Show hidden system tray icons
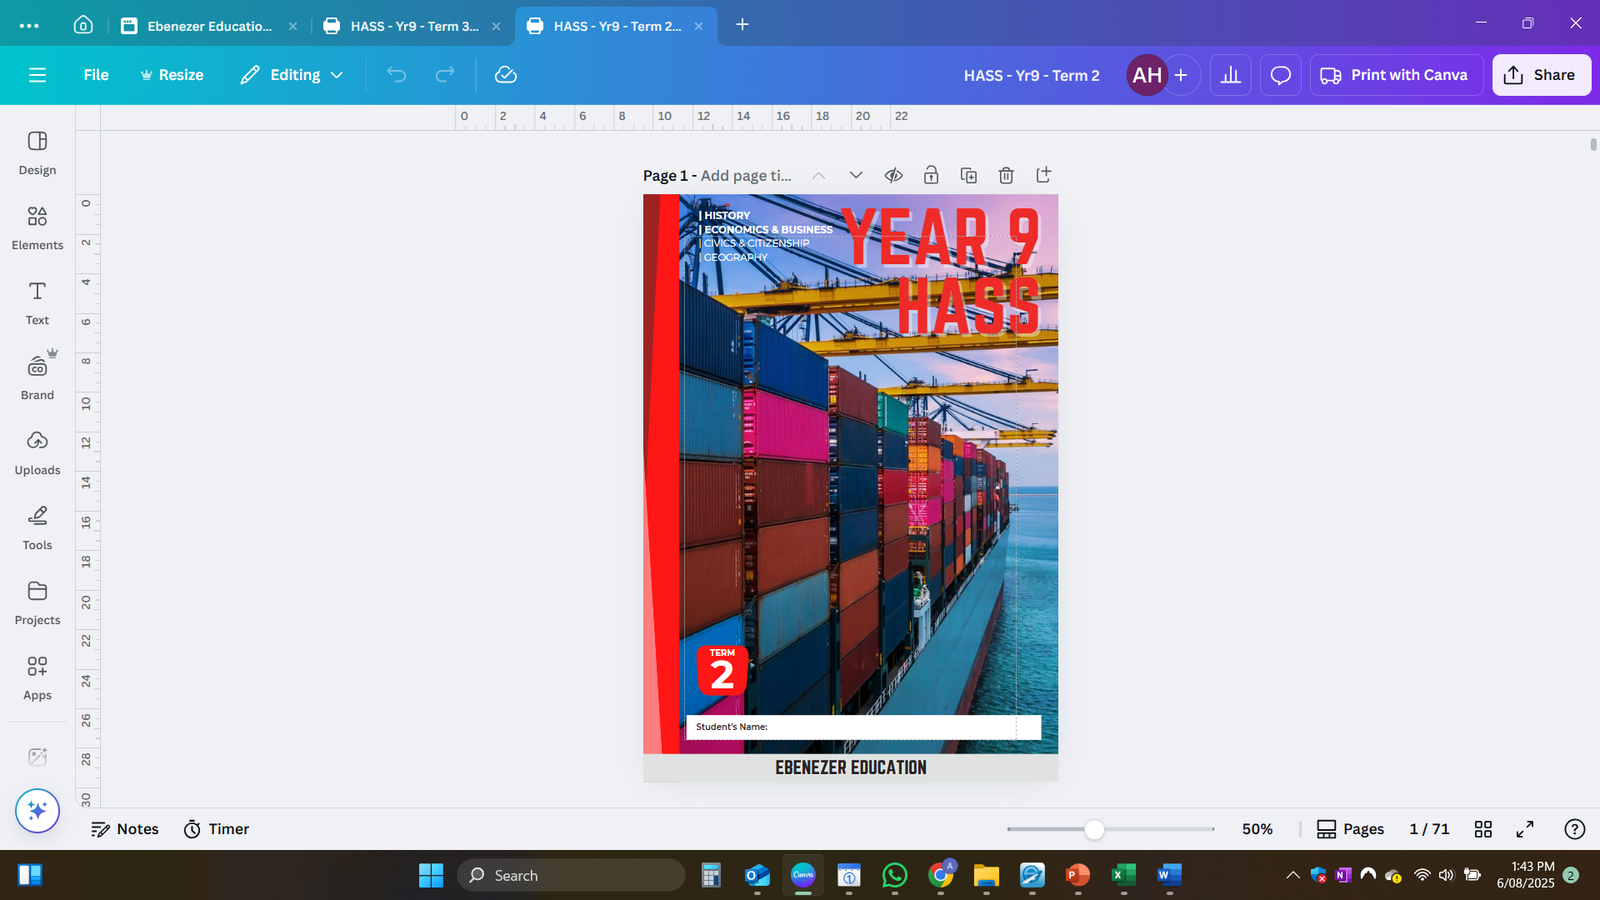This screenshot has height=900, width=1600. [1293, 875]
